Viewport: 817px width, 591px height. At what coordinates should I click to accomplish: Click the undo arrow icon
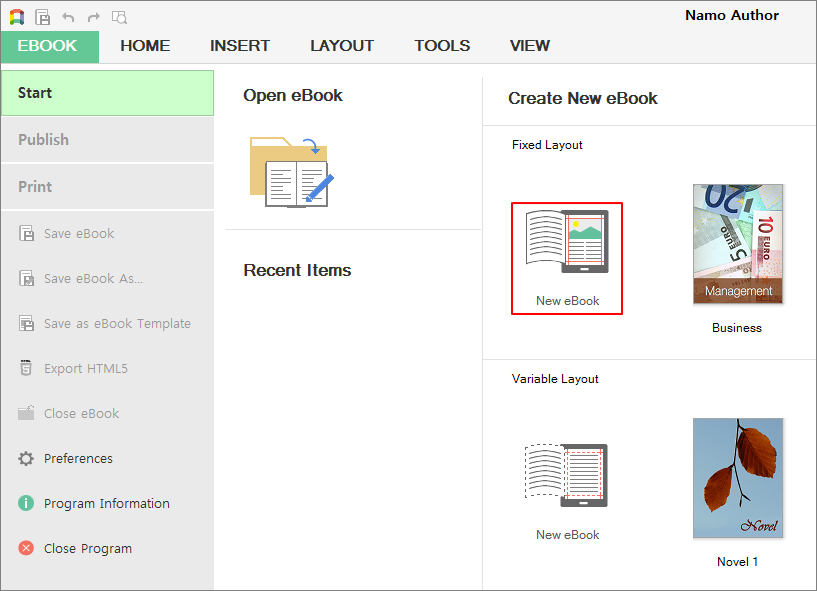(68, 17)
